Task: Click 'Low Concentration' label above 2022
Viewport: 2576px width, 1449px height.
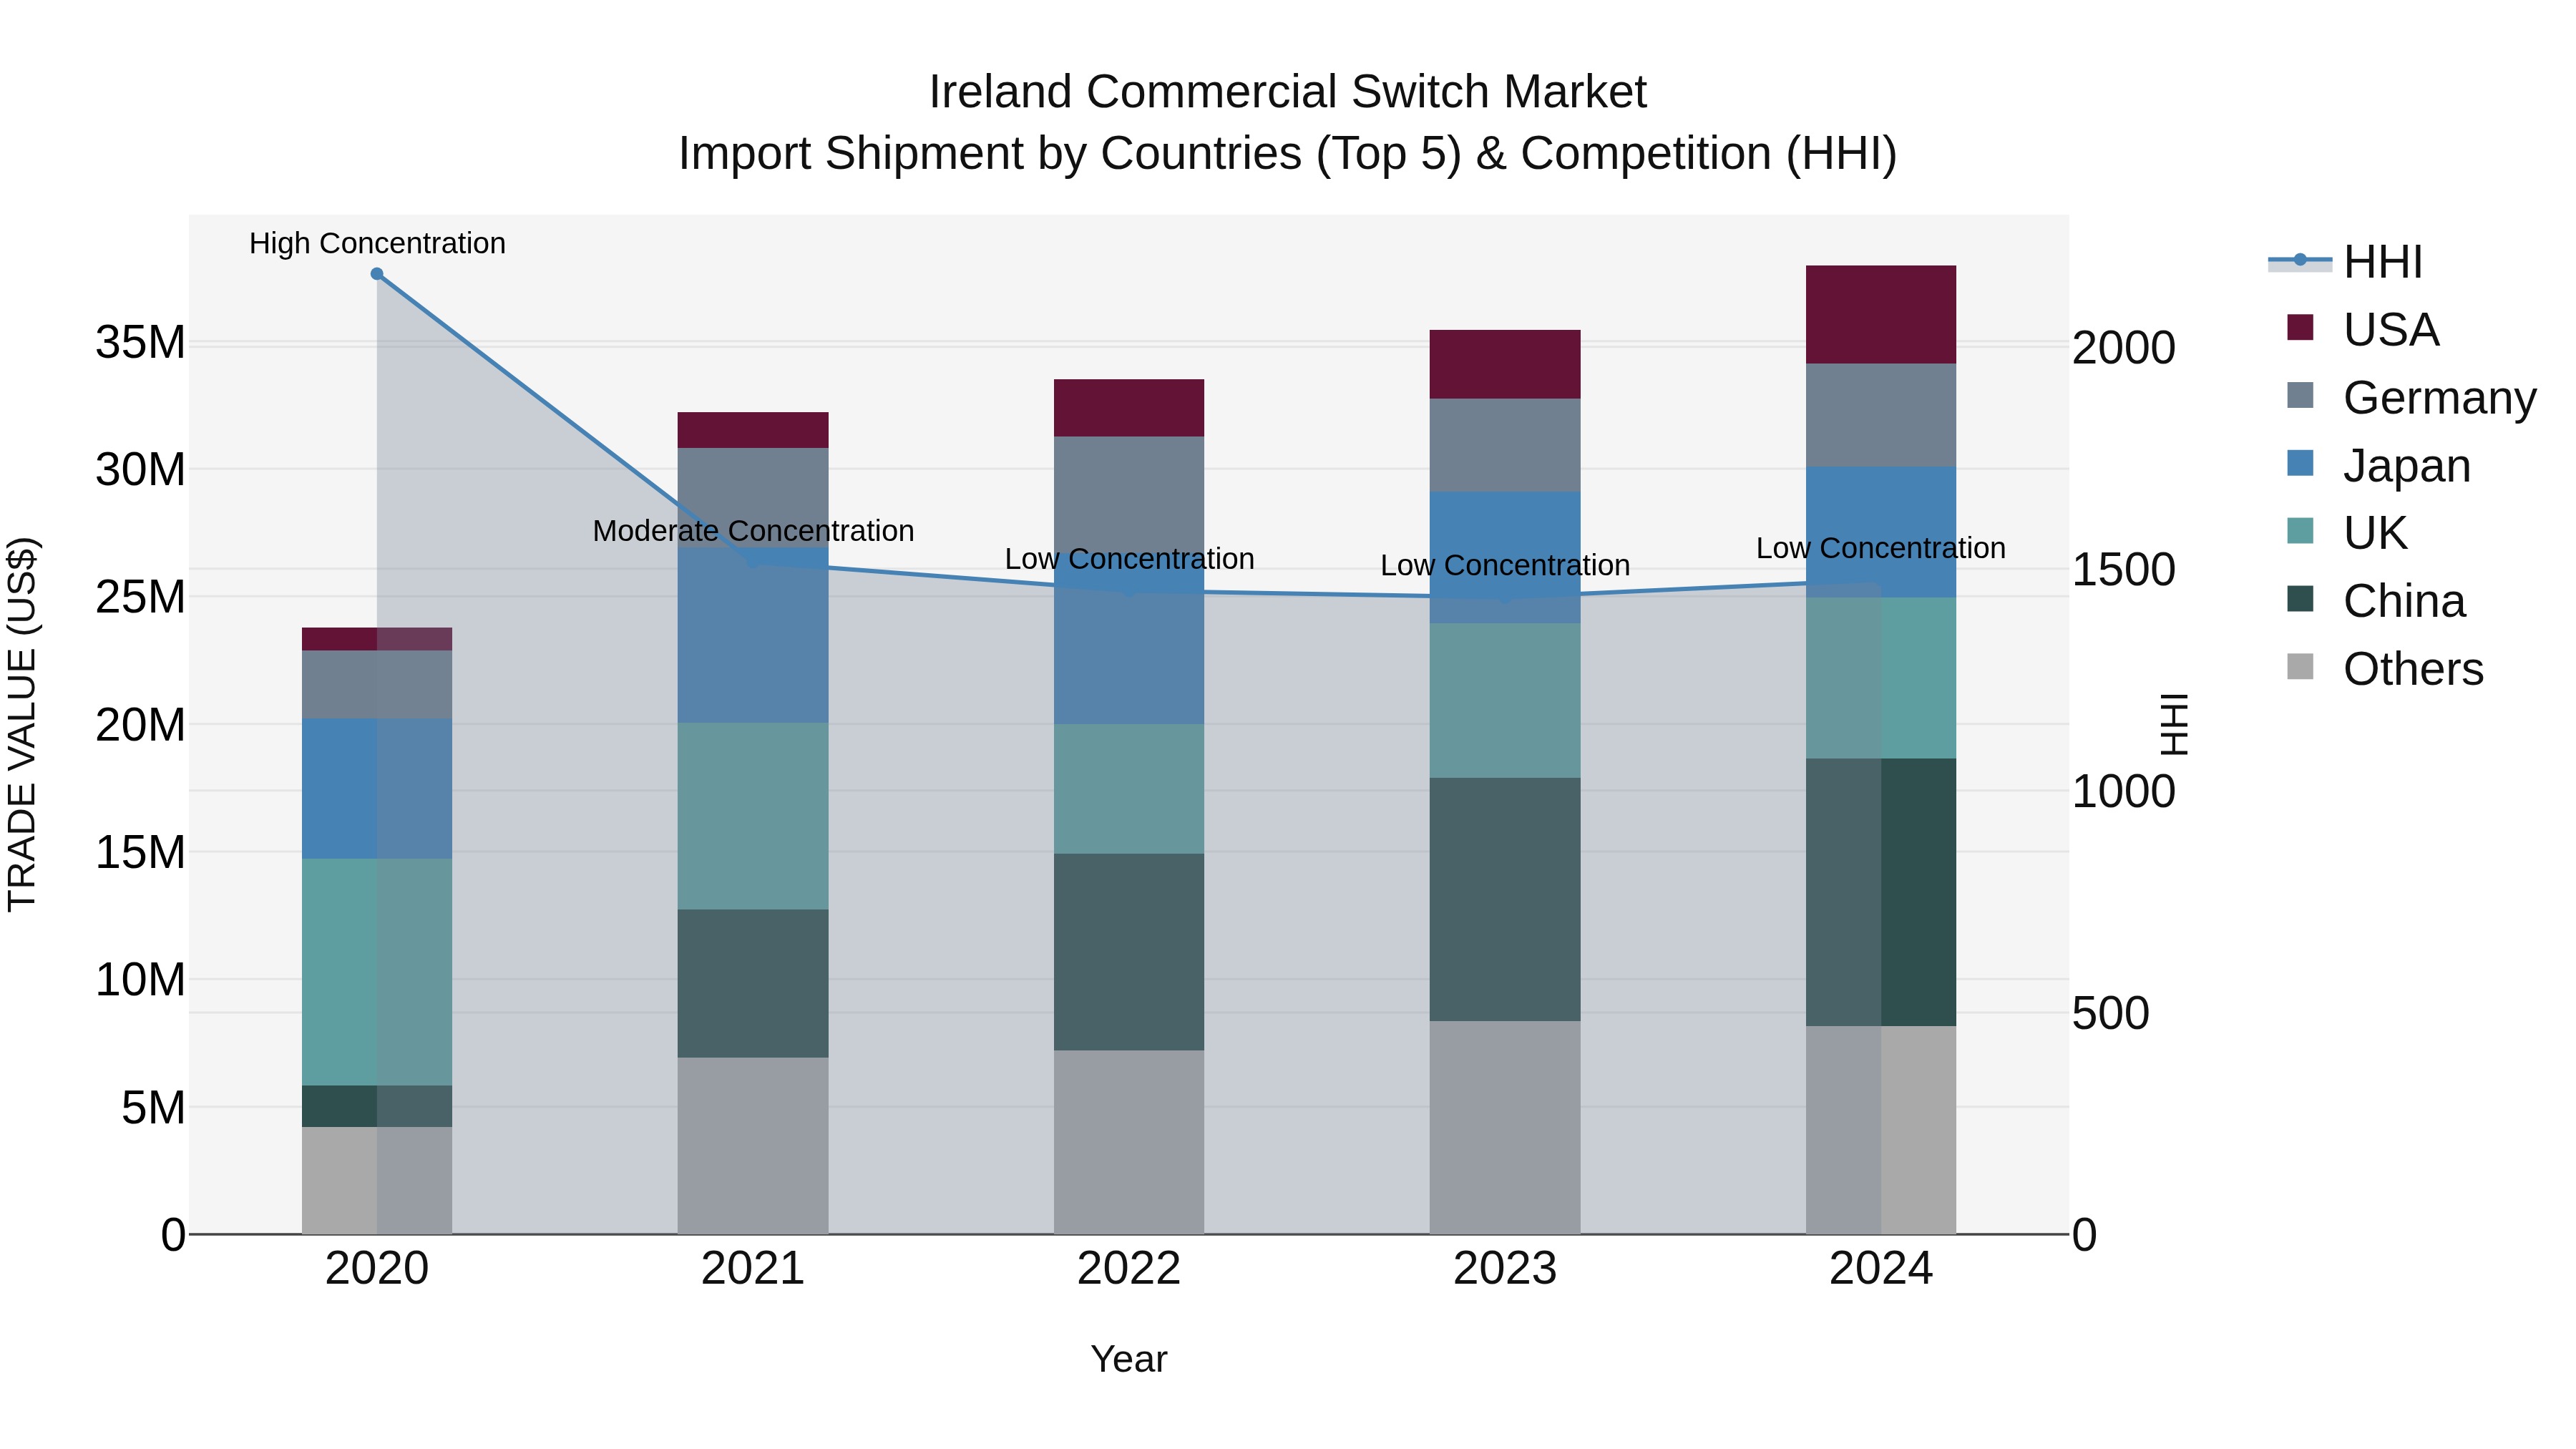Action: (1129, 559)
